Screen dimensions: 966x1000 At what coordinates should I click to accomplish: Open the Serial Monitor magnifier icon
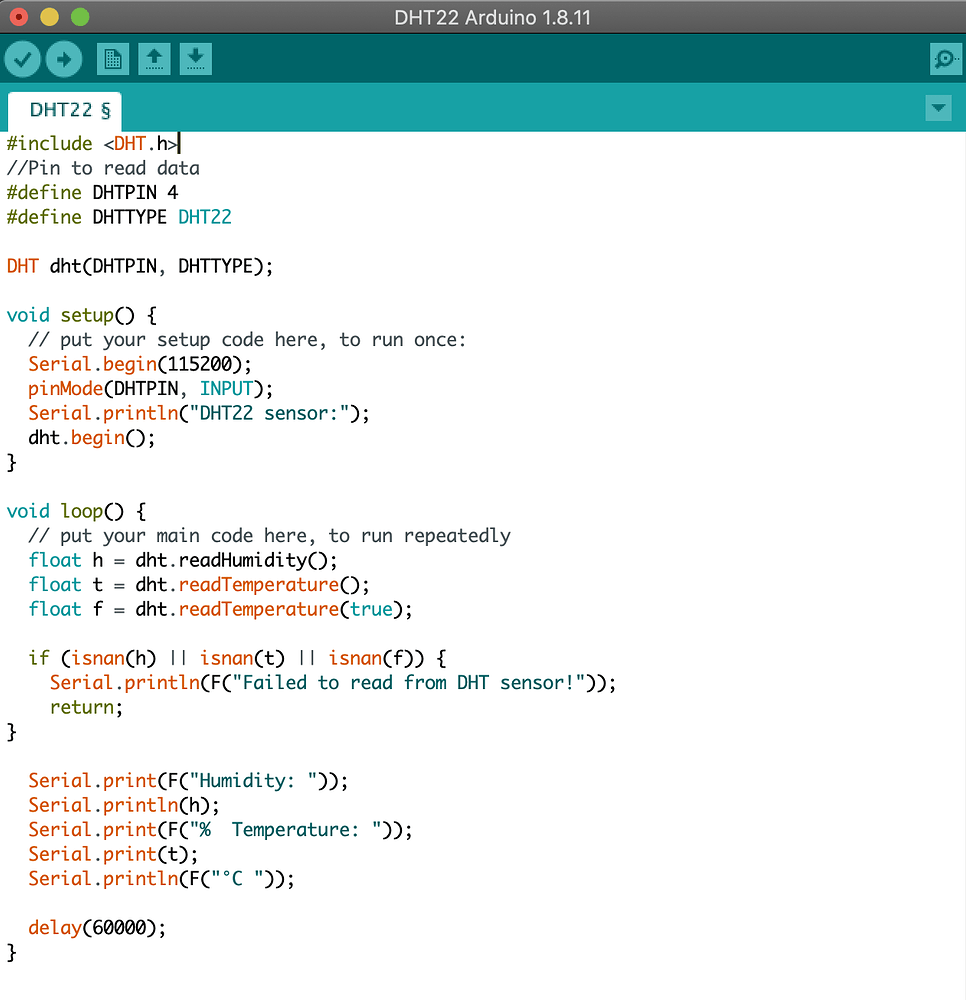(945, 58)
